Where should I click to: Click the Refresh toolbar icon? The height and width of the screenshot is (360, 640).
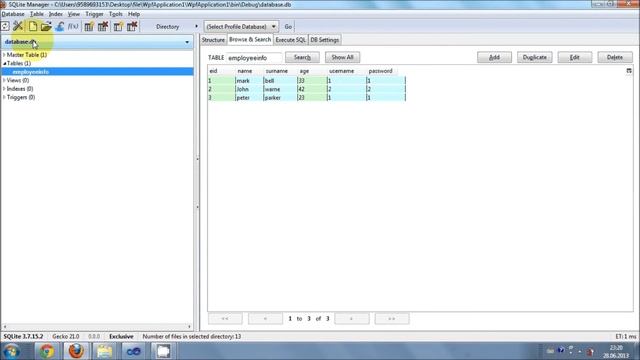pyautogui.click(x=5, y=27)
